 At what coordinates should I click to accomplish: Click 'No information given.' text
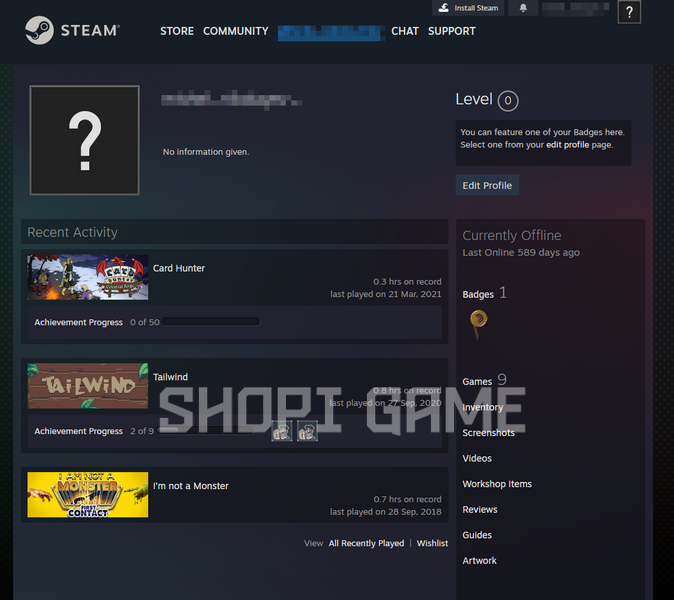206,152
